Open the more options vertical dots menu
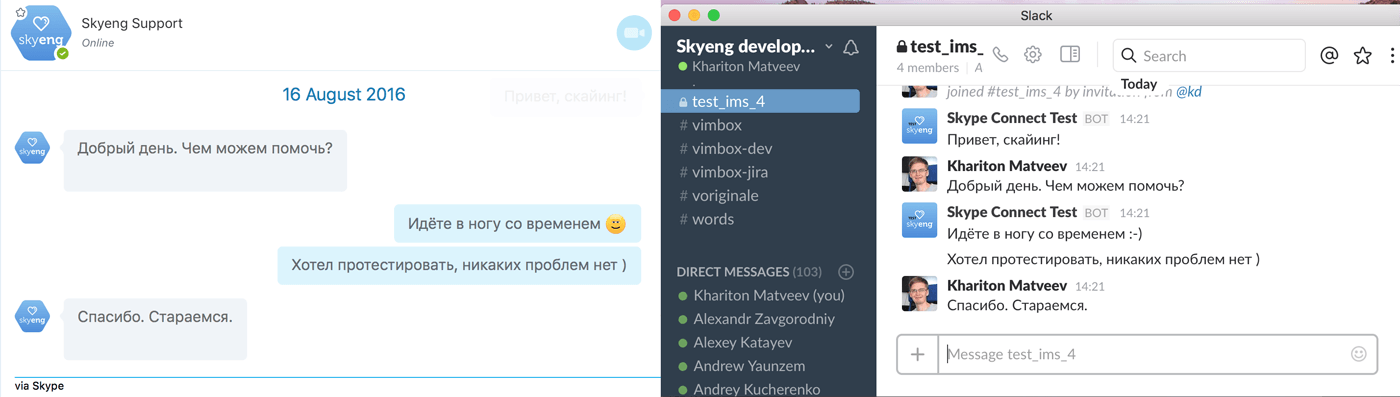Screen dimensions: 1400x397 (1393, 56)
